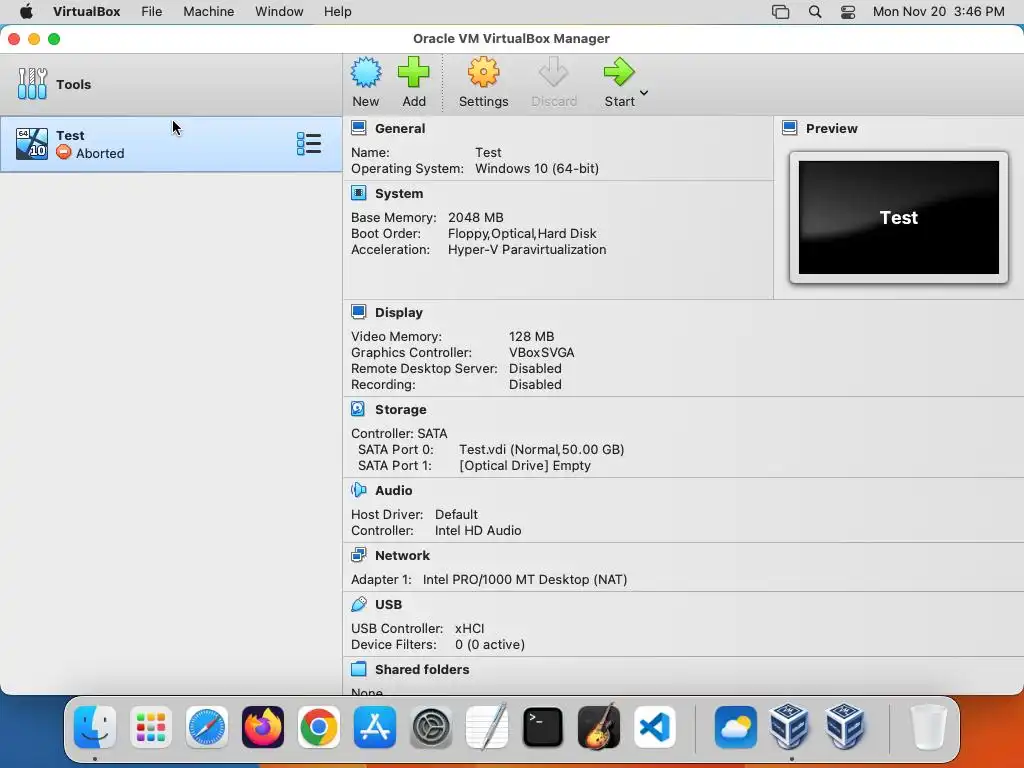The height and width of the screenshot is (768, 1024).
Task: Open Visual Studio Code from the Dock
Action: pos(655,727)
